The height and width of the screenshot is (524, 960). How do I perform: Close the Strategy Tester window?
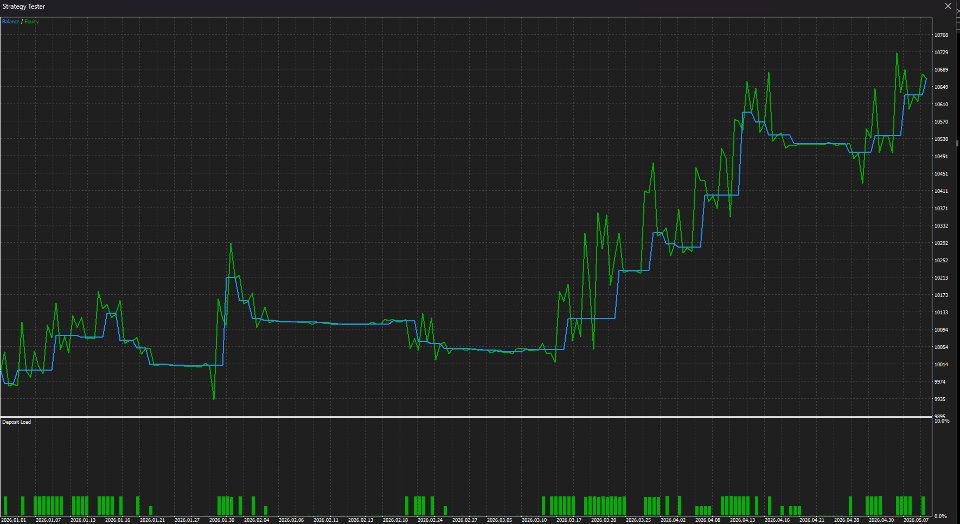point(949,6)
